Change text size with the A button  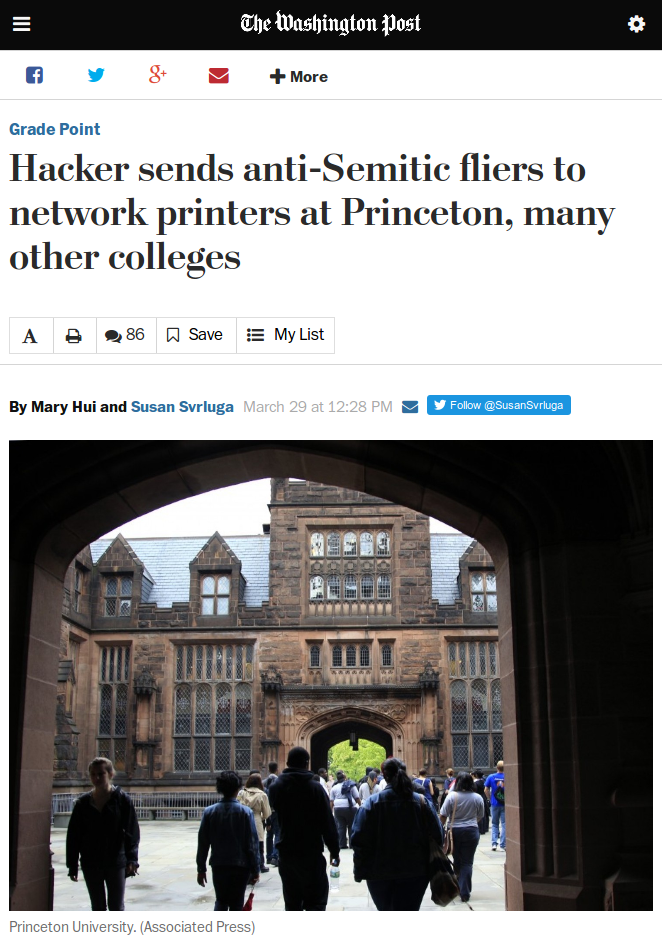(x=31, y=335)
